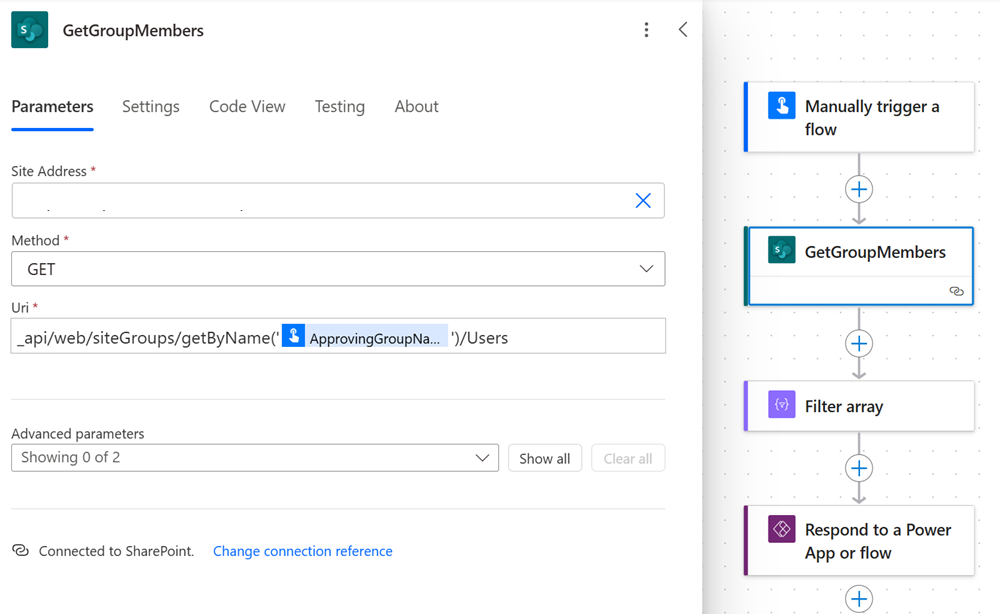This screenshot has width=1000, height=614.
Task: Click the lightning icon in the ApprovingGroupName pill
Action: [x=293, y=335]
